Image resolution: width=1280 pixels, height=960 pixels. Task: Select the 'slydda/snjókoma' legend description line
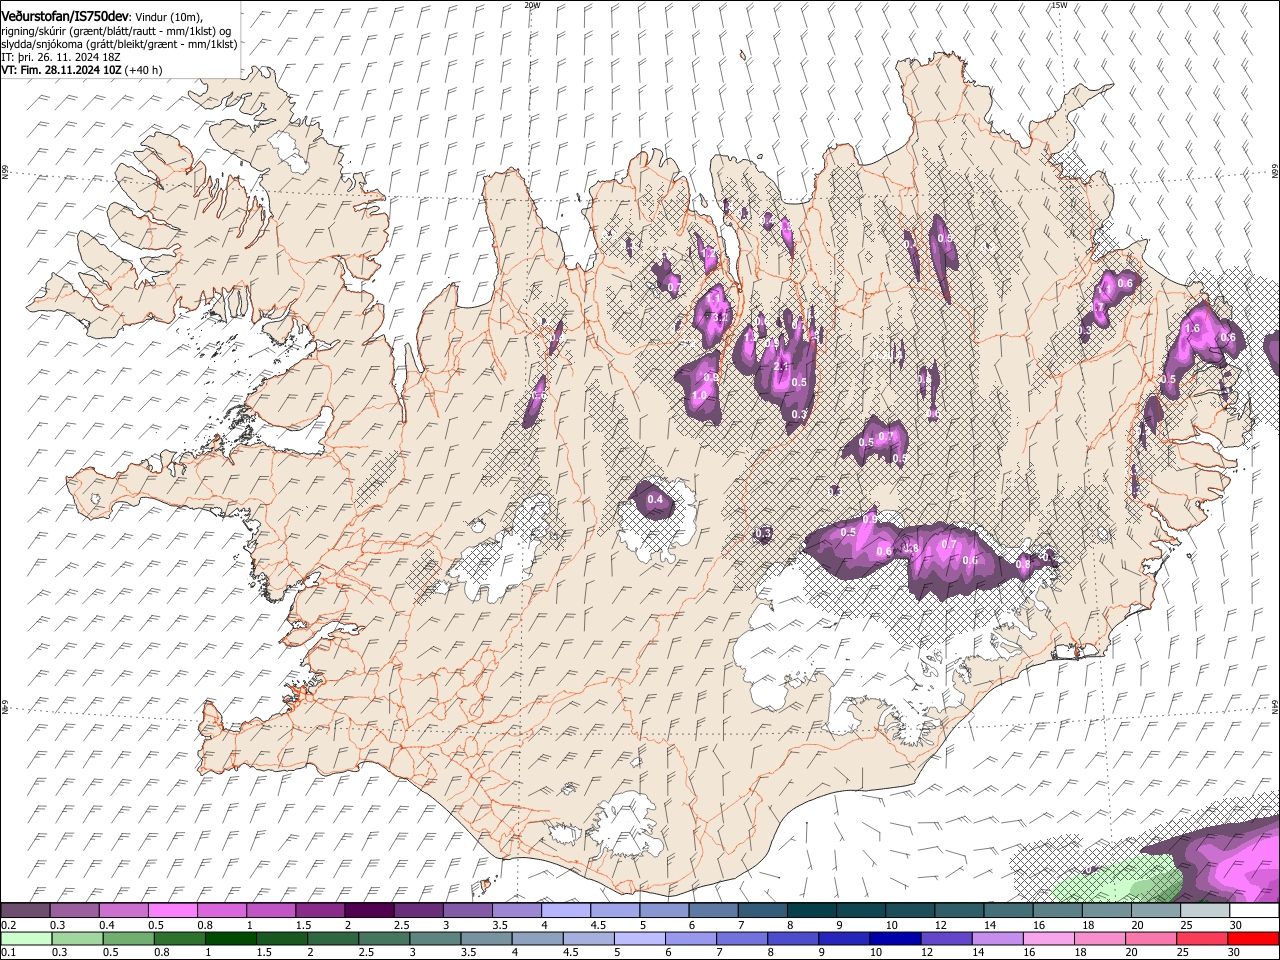click(x=119, y=44)
